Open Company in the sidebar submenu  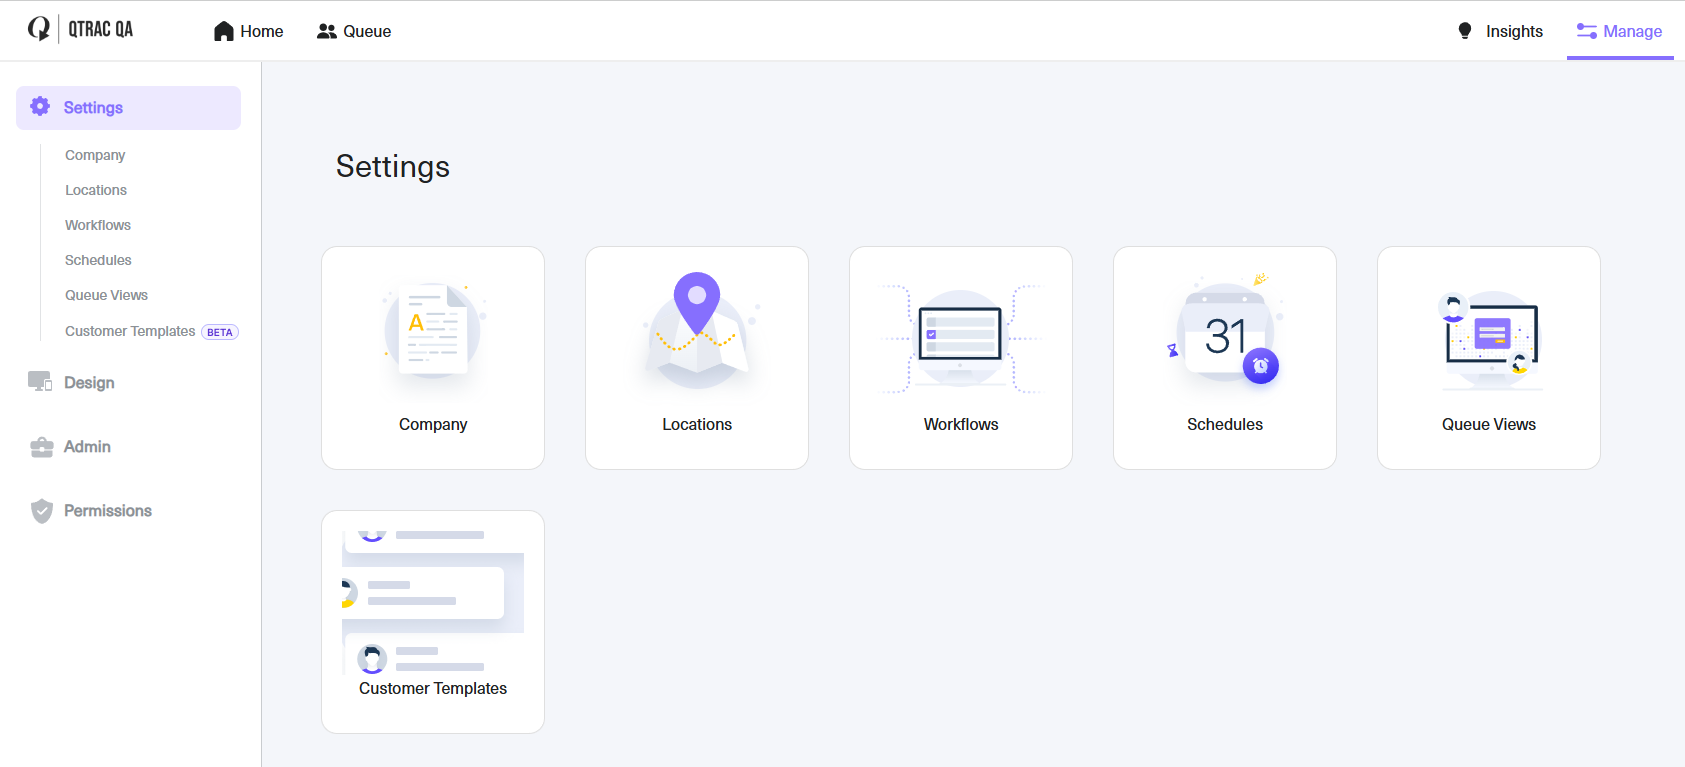(95, 155)
